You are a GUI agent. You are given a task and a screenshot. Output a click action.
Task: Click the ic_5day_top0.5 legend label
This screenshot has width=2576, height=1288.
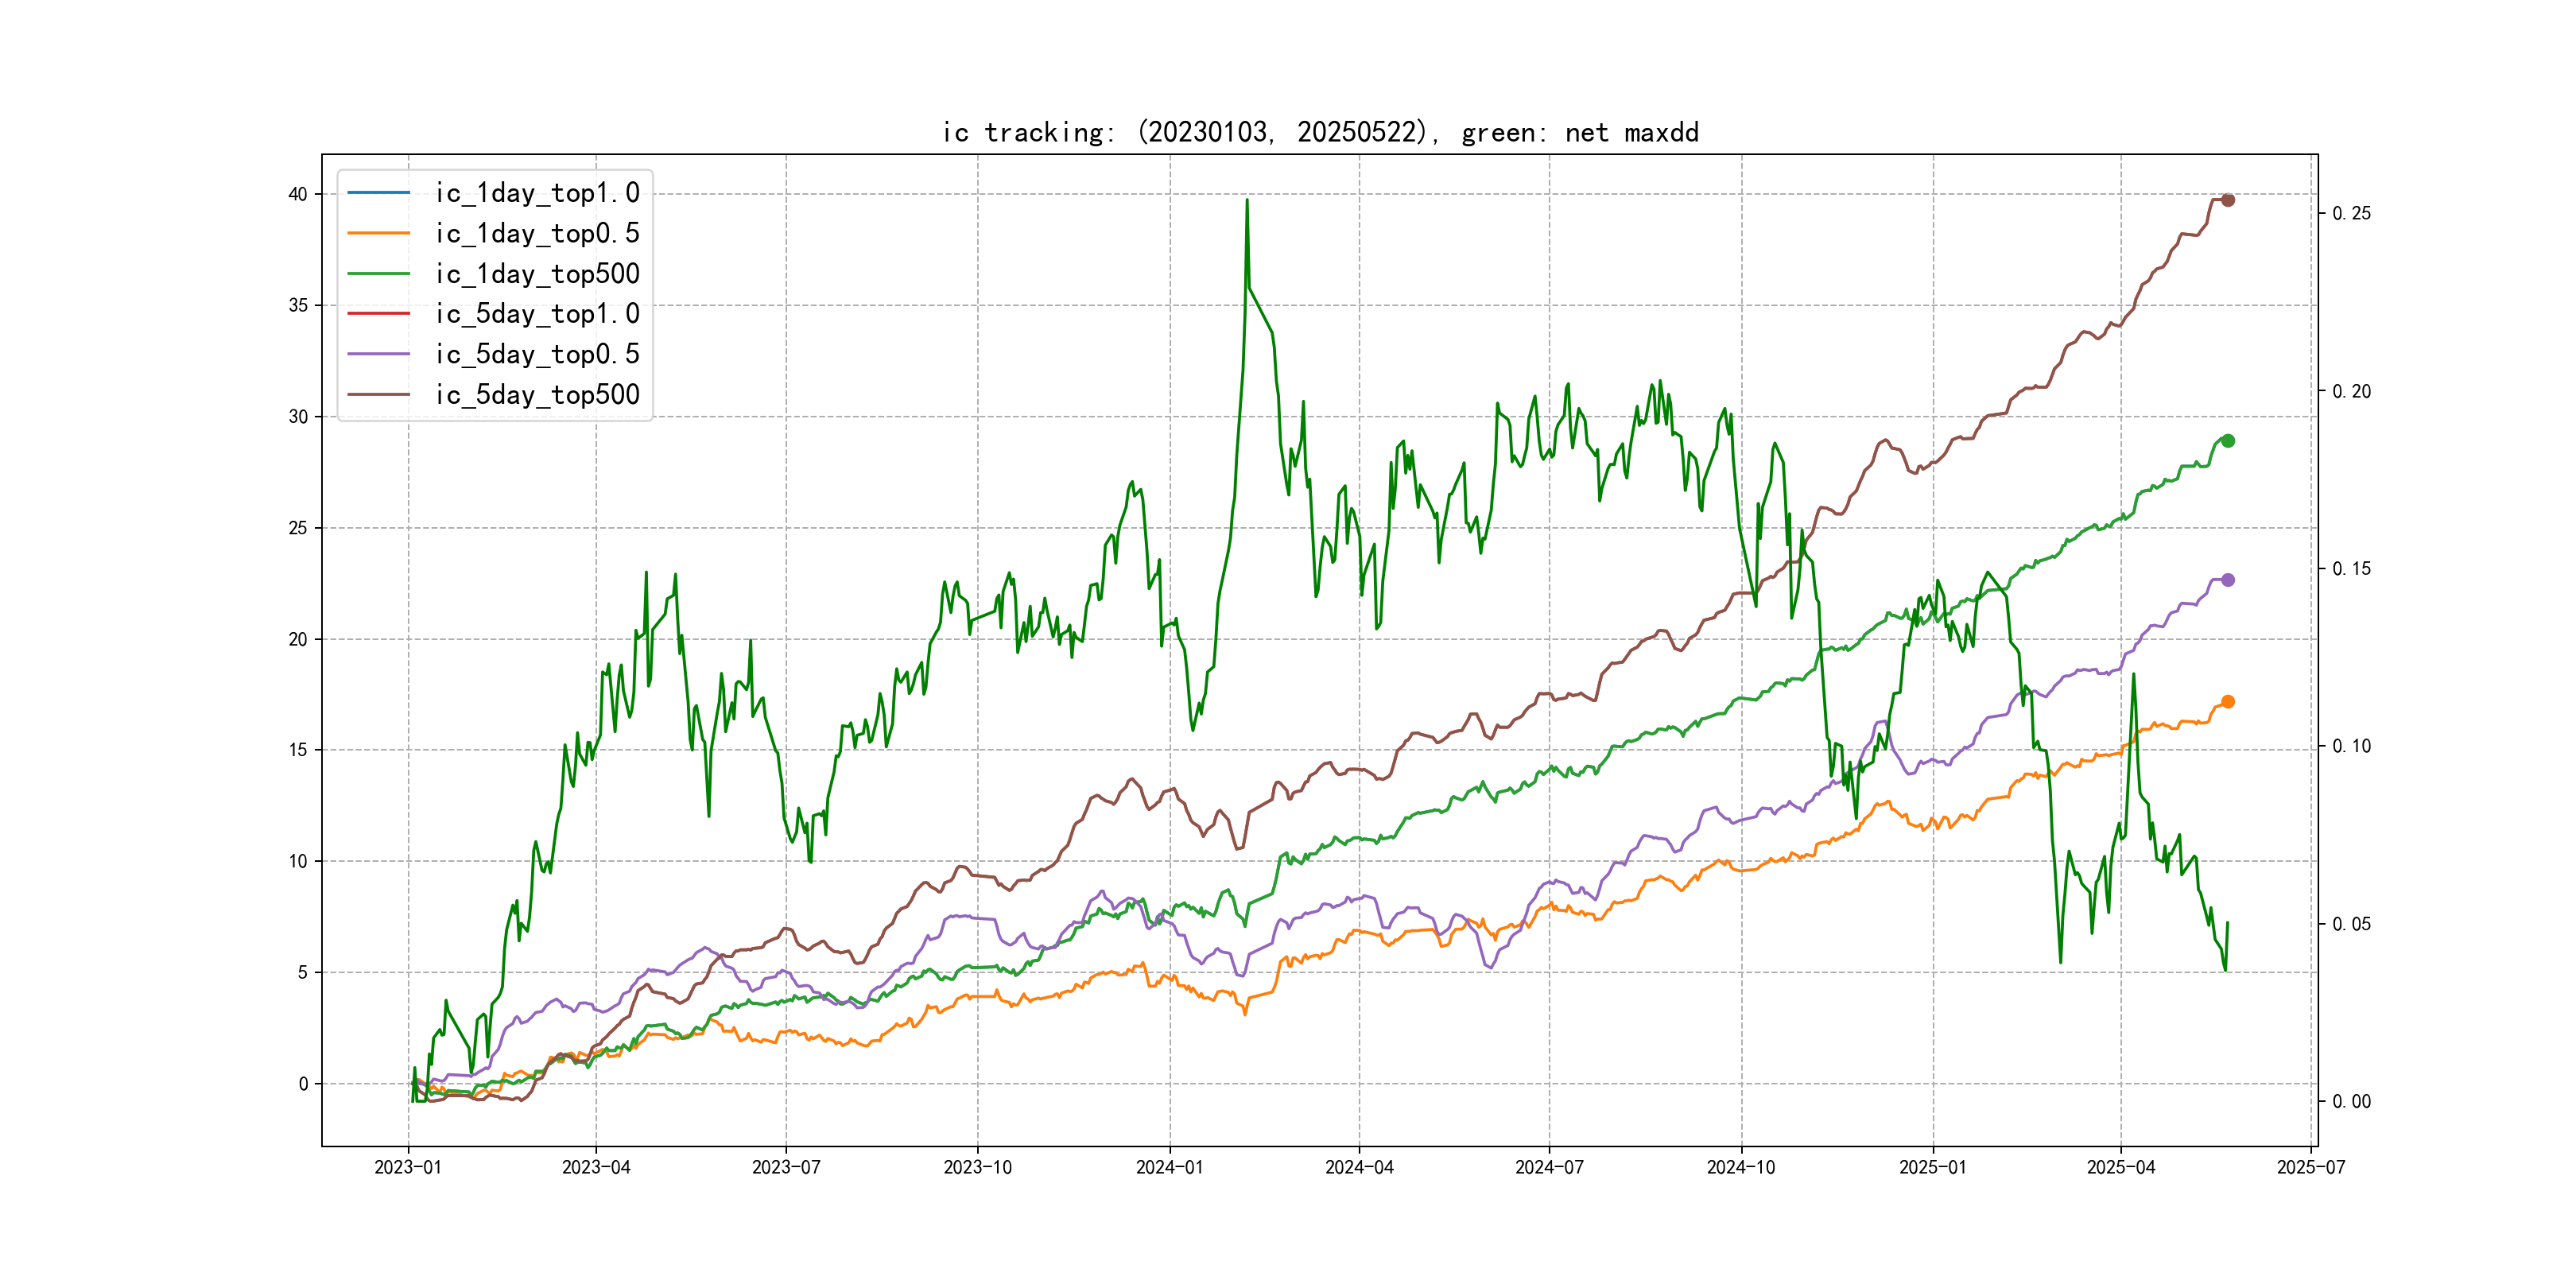pyautogui.click(x=536, y=354)
